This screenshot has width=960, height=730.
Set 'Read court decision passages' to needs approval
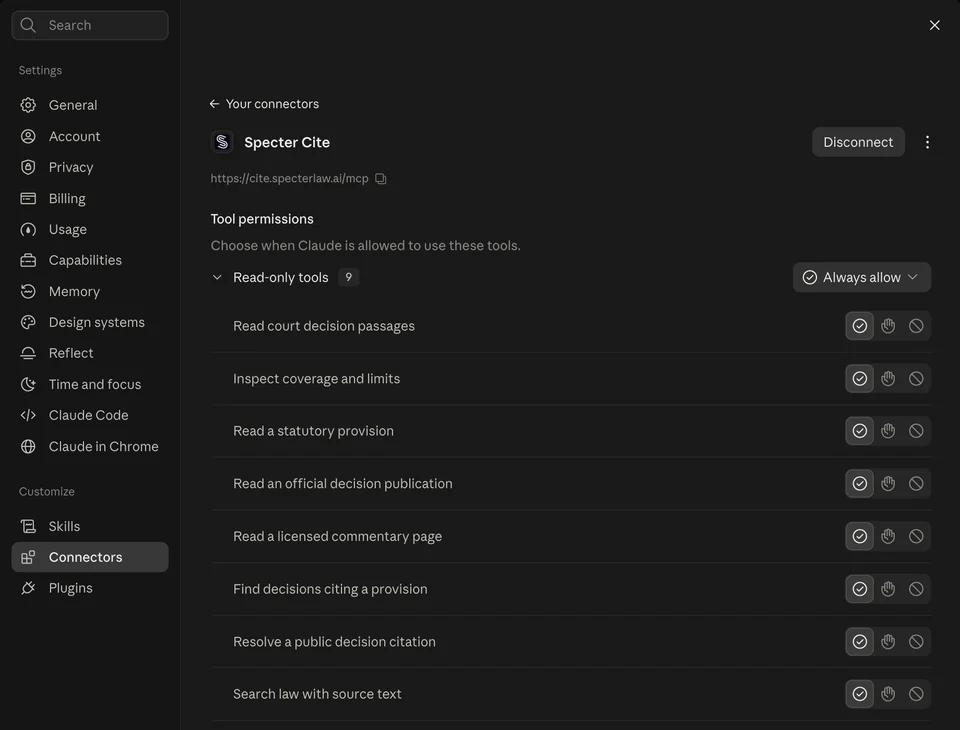point(888,326)
